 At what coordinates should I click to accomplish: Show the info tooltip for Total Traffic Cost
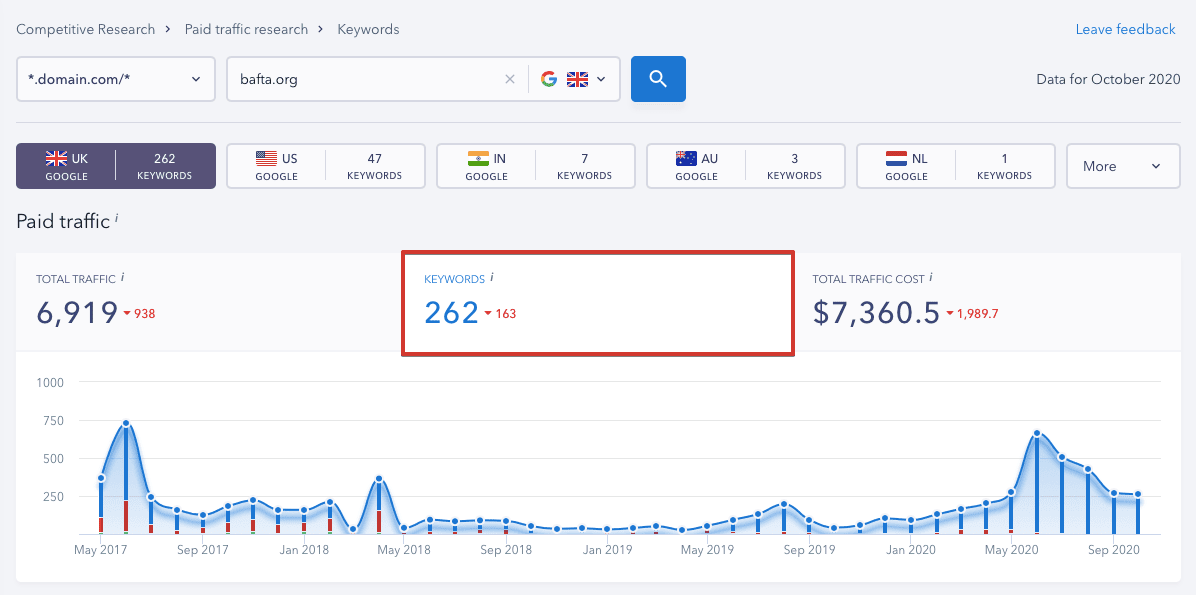tap(931, 278)
